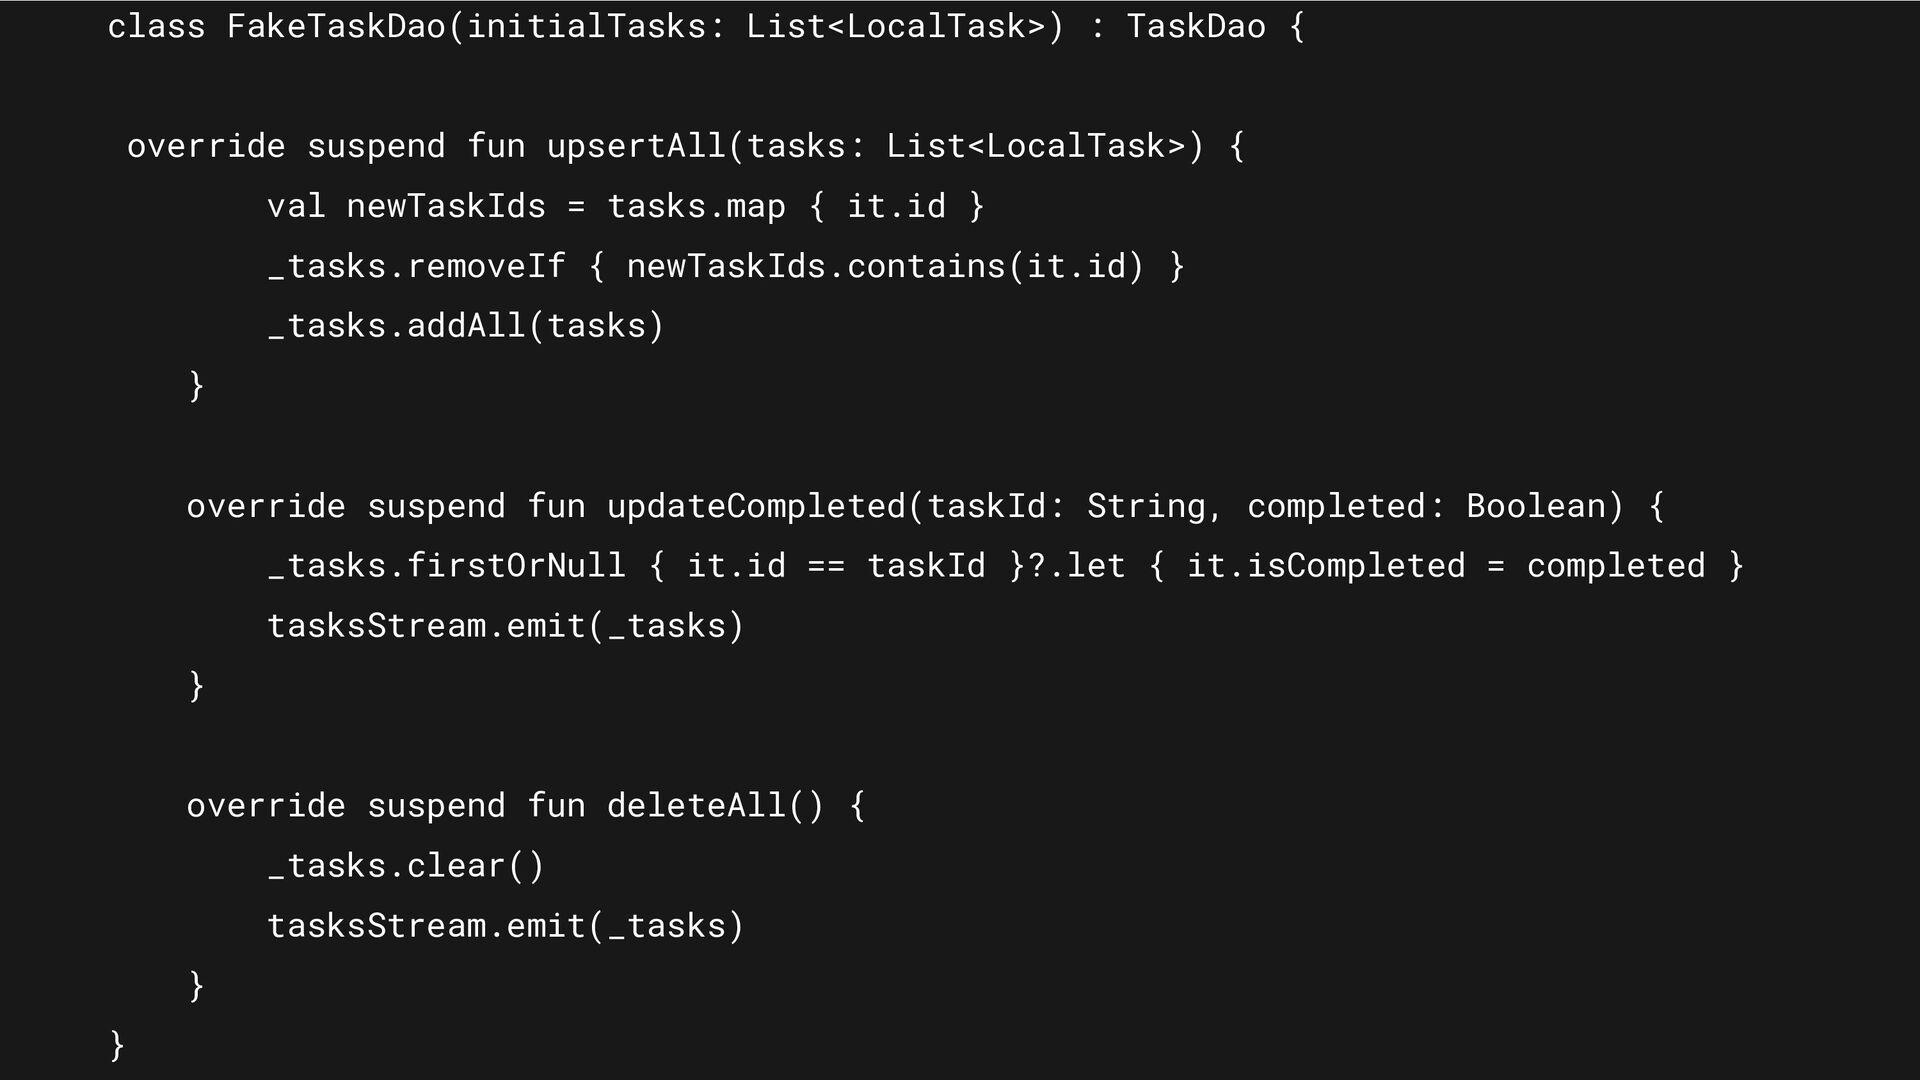Image resolution: width=1920 pixels, height=1080 pixels.
Task: Click the updateCompleted function name
Action: pyautogui.click(x=756, y=506)
